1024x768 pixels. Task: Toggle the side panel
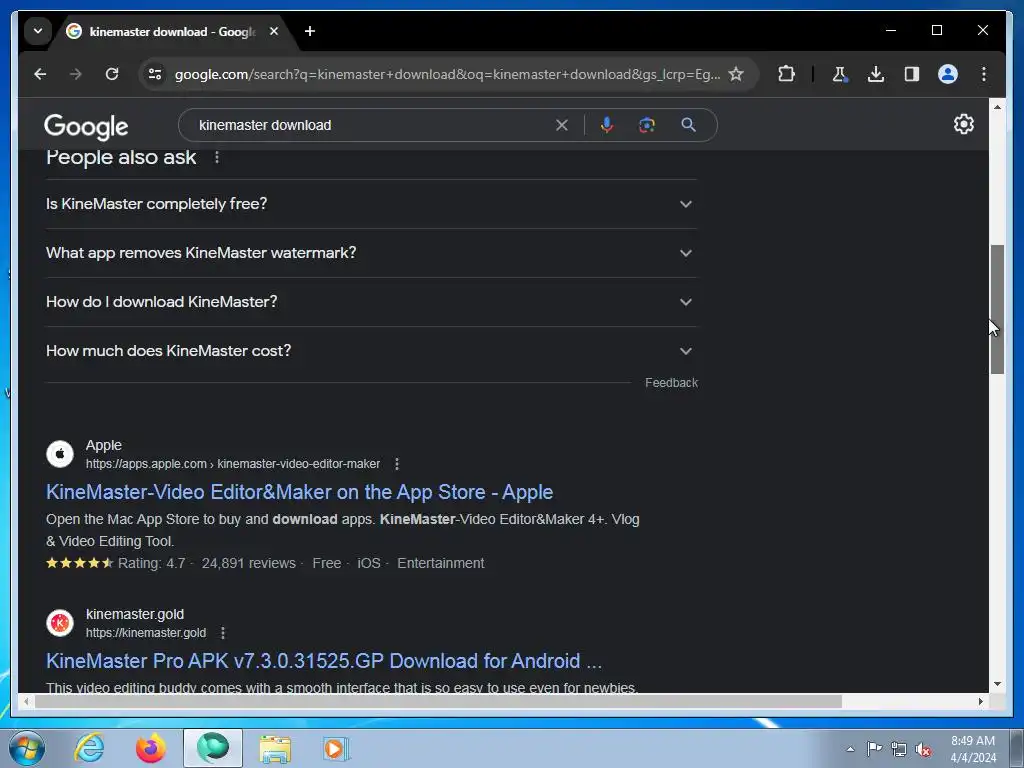pyautogui.click(x=912, y=74)
